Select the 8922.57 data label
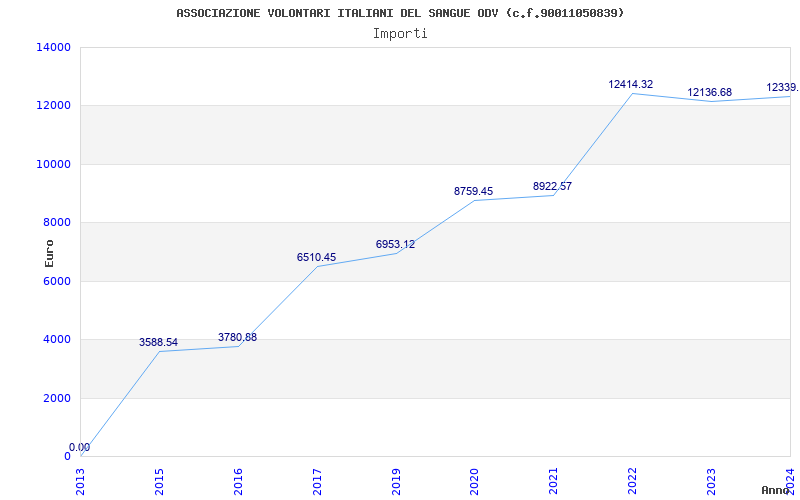 (553, 186)
